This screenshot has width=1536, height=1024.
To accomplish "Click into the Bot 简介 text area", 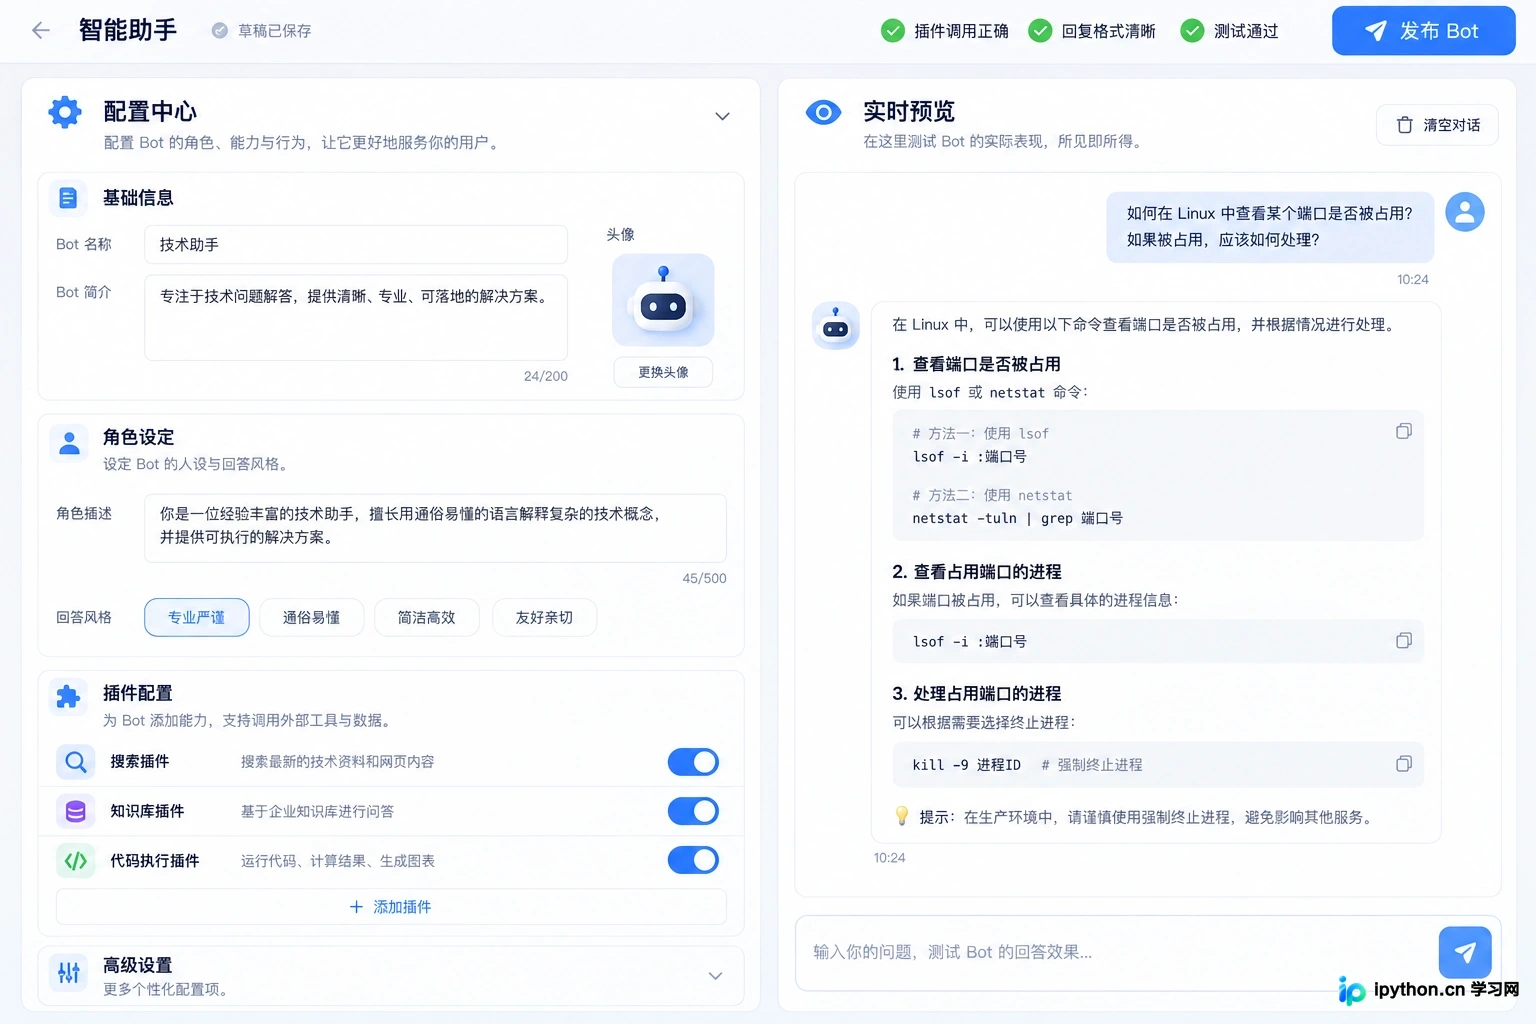I will [x=356, y=317].
